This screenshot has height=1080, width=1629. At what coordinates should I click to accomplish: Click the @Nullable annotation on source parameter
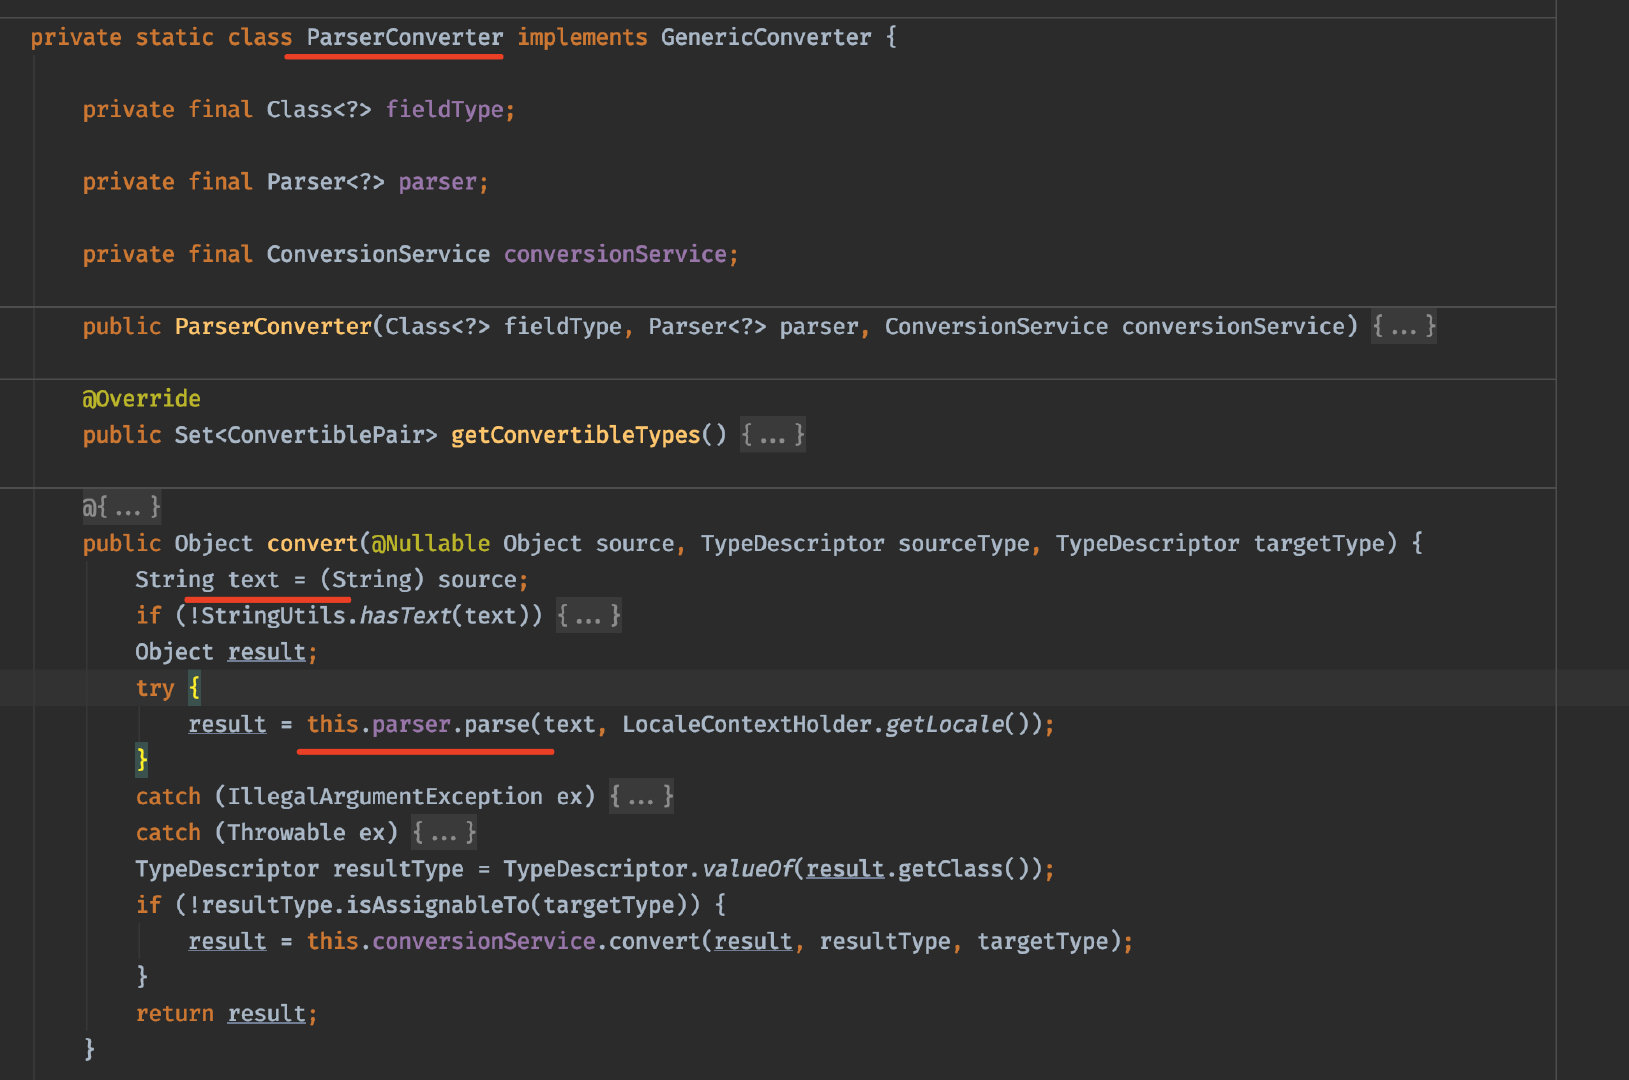[431, 543]
